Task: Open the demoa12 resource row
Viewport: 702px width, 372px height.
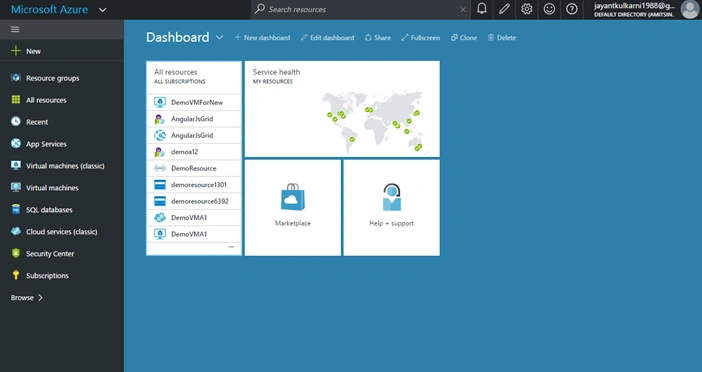Action: pos(194,152)
